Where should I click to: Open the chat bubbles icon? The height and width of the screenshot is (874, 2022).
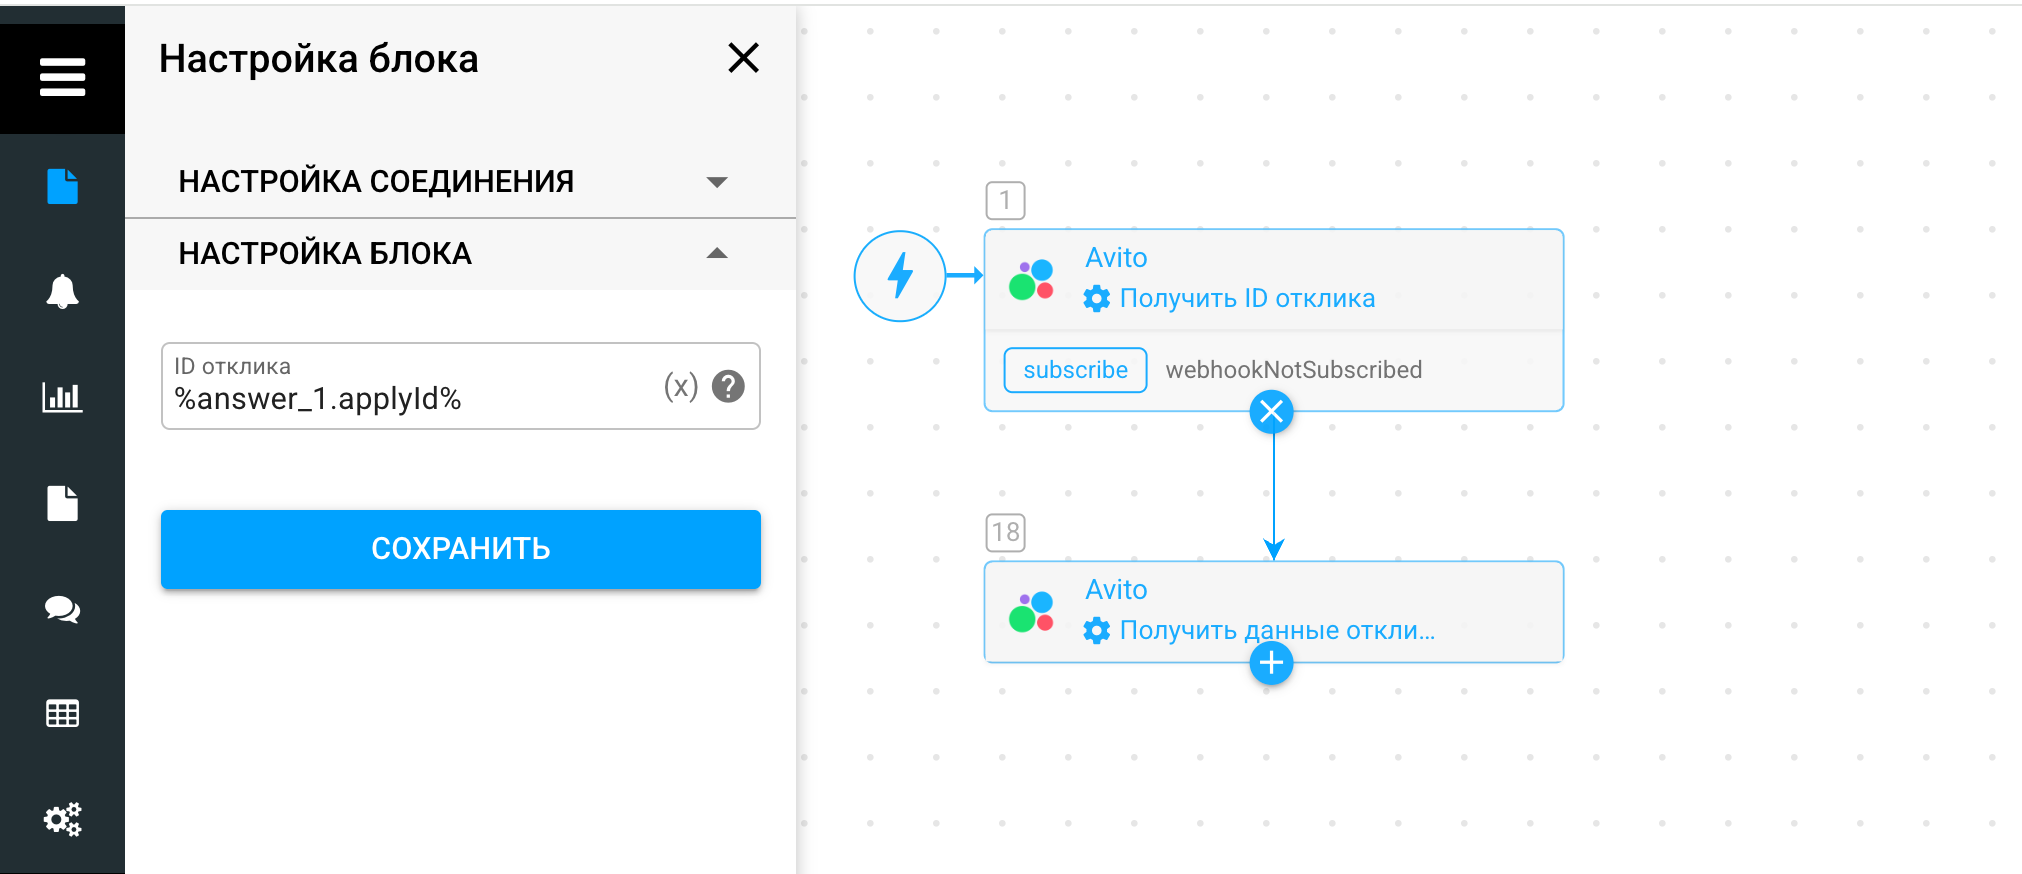coord(62,609)
